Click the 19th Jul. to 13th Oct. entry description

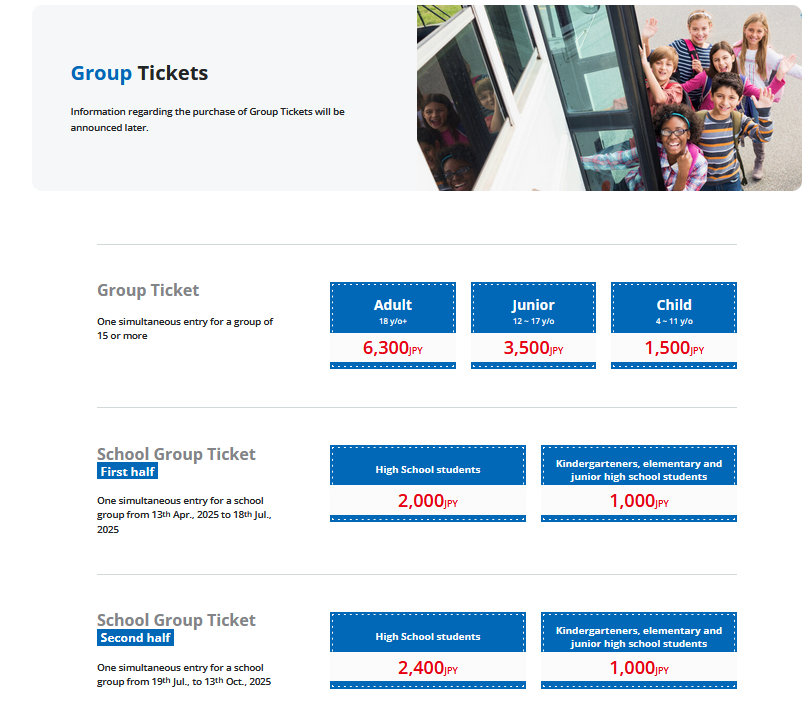pyautogui.click(x=183, y=674)
